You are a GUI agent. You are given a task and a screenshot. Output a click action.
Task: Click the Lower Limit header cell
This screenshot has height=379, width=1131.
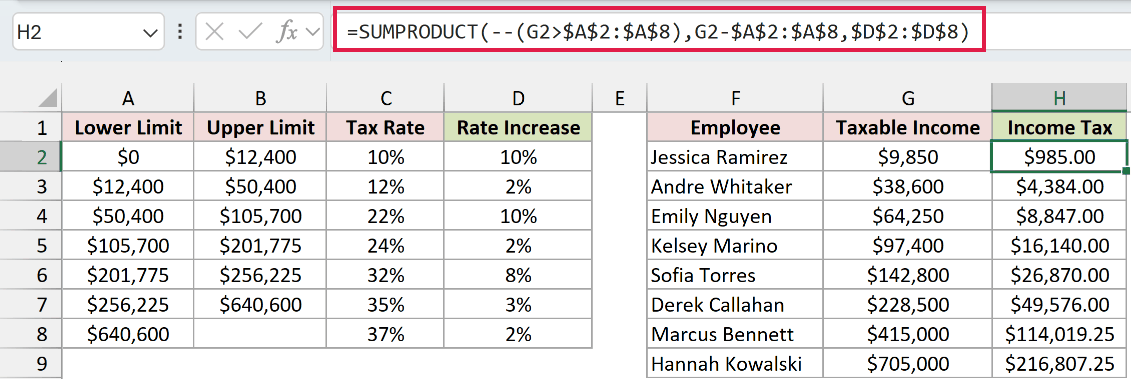coord(128,128)
